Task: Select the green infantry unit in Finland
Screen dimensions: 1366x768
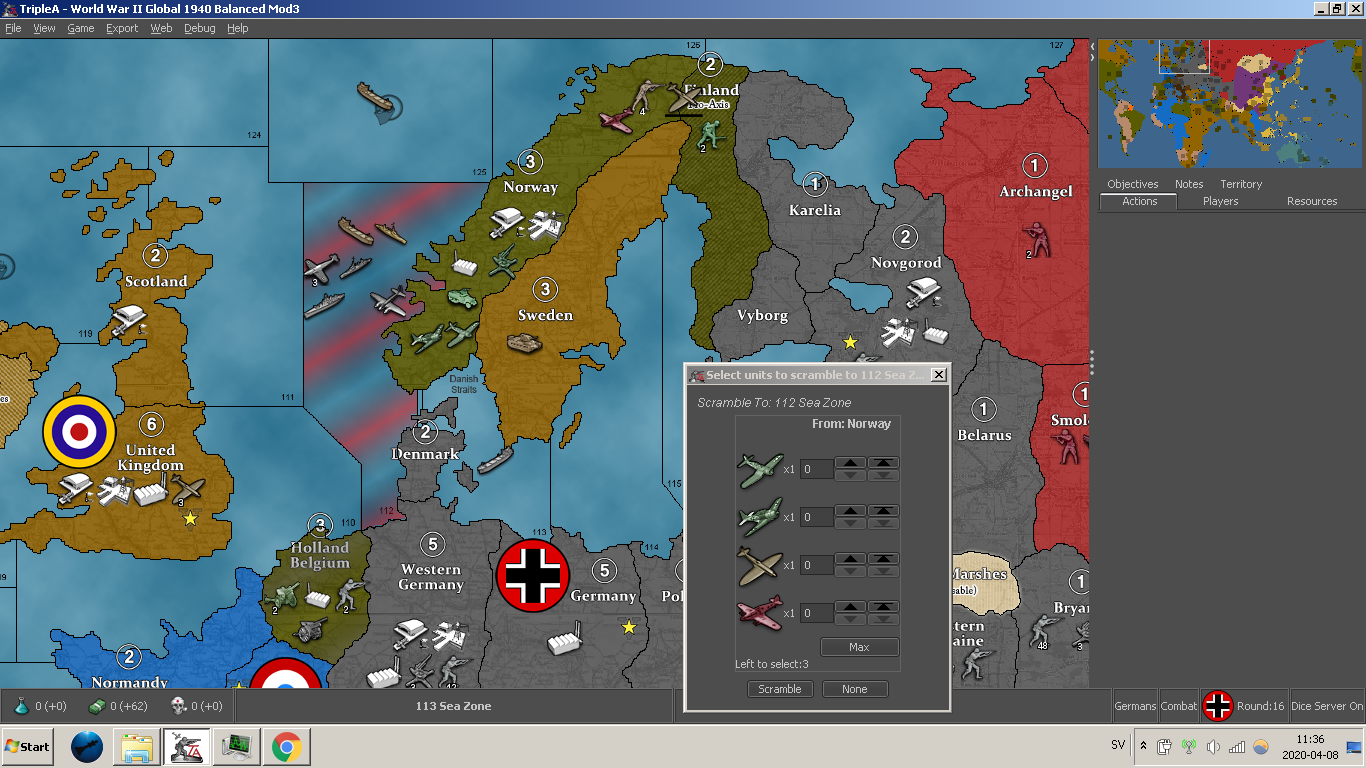Action: click(709, 133)
